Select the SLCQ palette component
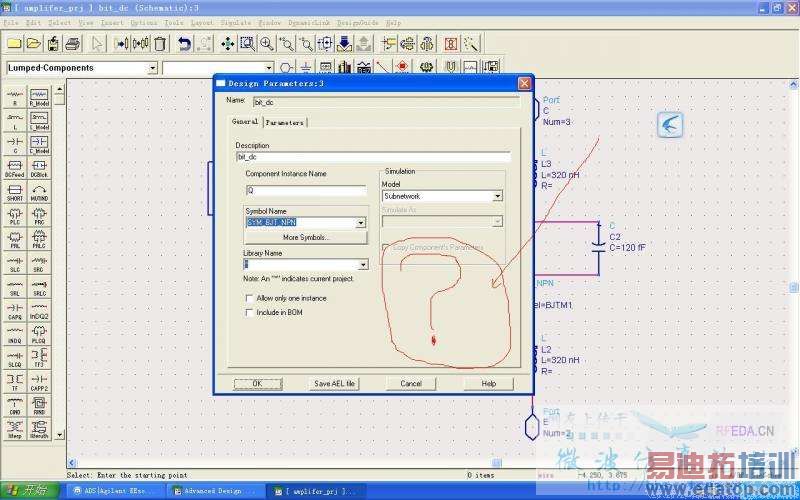This screenshot has width=800, height=500. (x=15, y=358)
